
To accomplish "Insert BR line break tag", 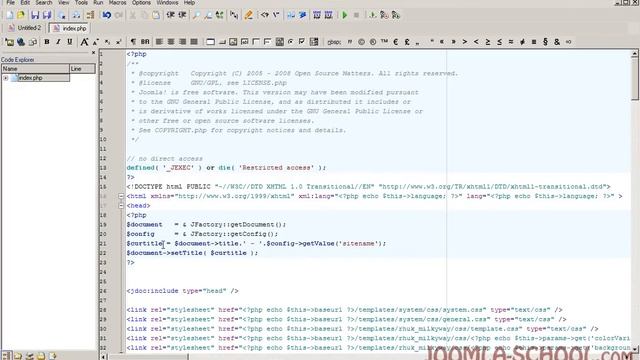I will coord(145,42).
